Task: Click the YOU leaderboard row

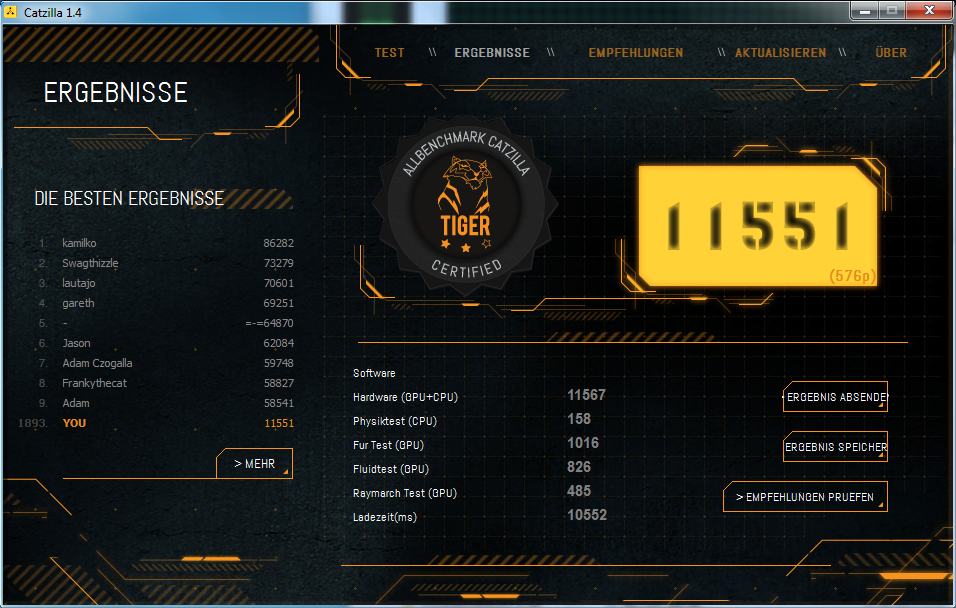Action: coord(156,423)
